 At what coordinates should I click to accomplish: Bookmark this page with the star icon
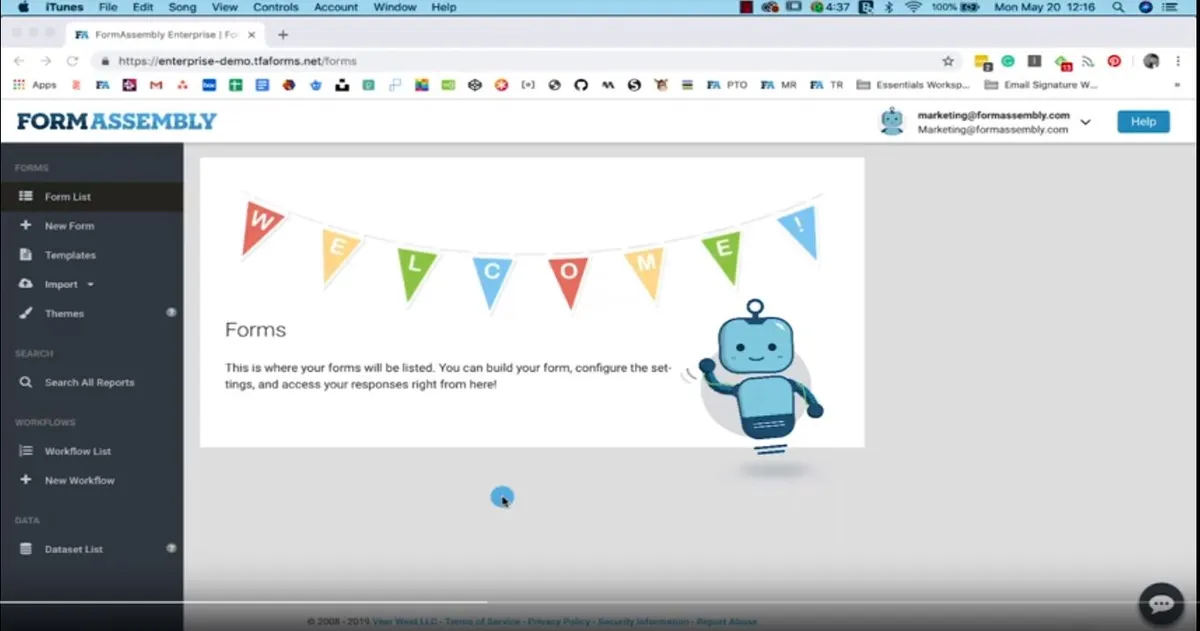(x=948, y=61)
